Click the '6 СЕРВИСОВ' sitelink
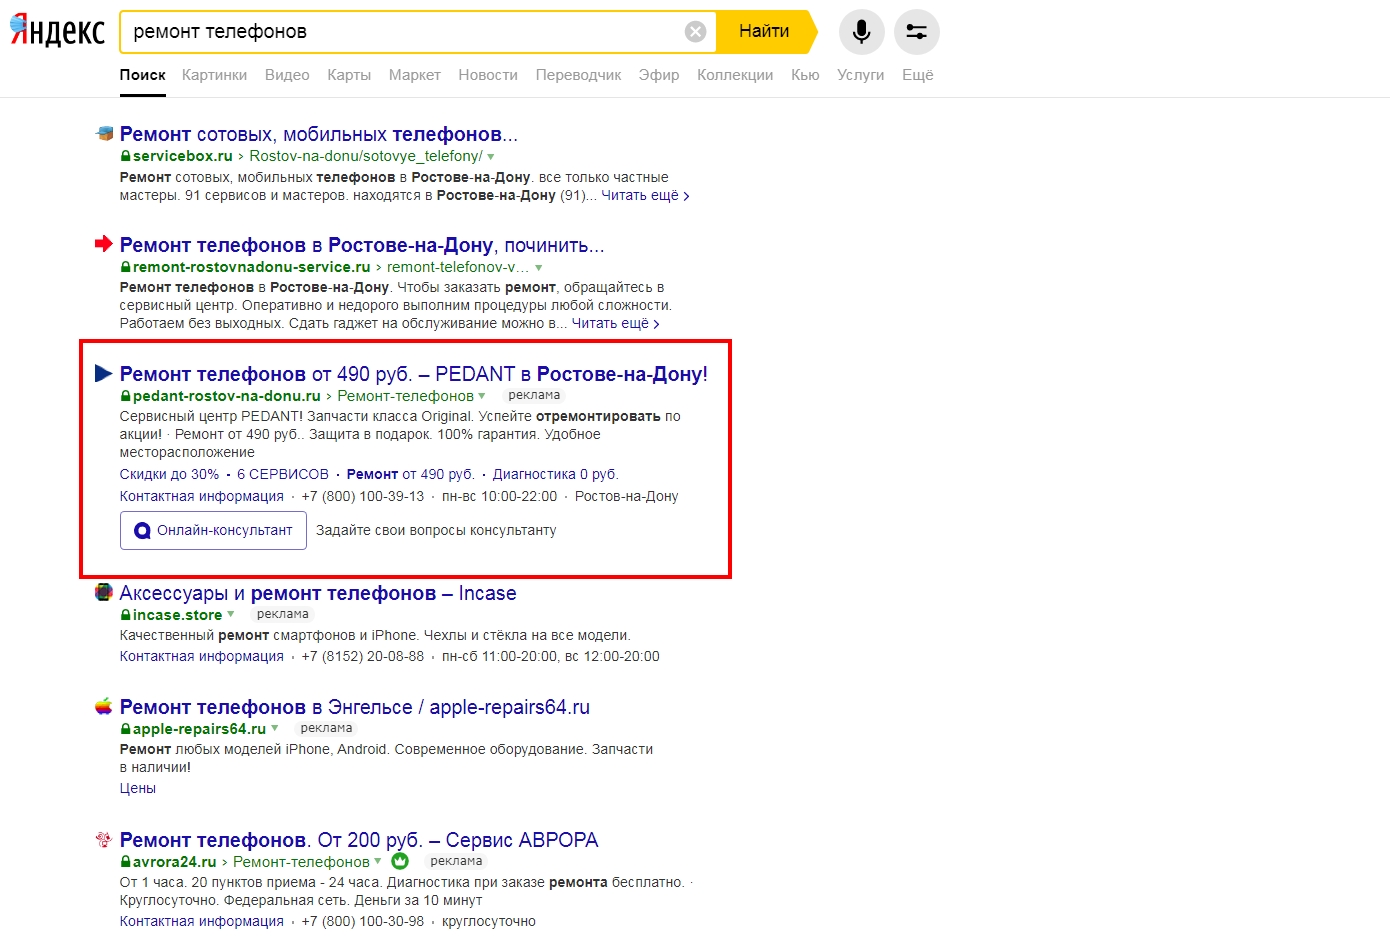 point(283,474)
